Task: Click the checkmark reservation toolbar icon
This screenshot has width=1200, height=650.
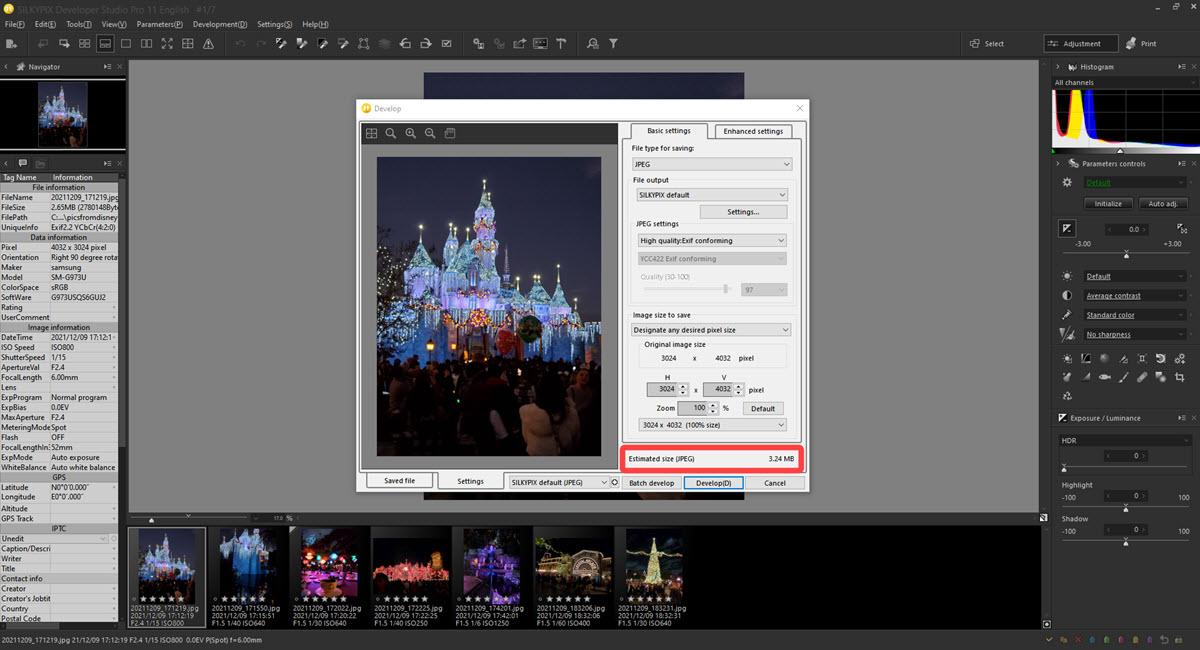Action: tap(446, 44)
